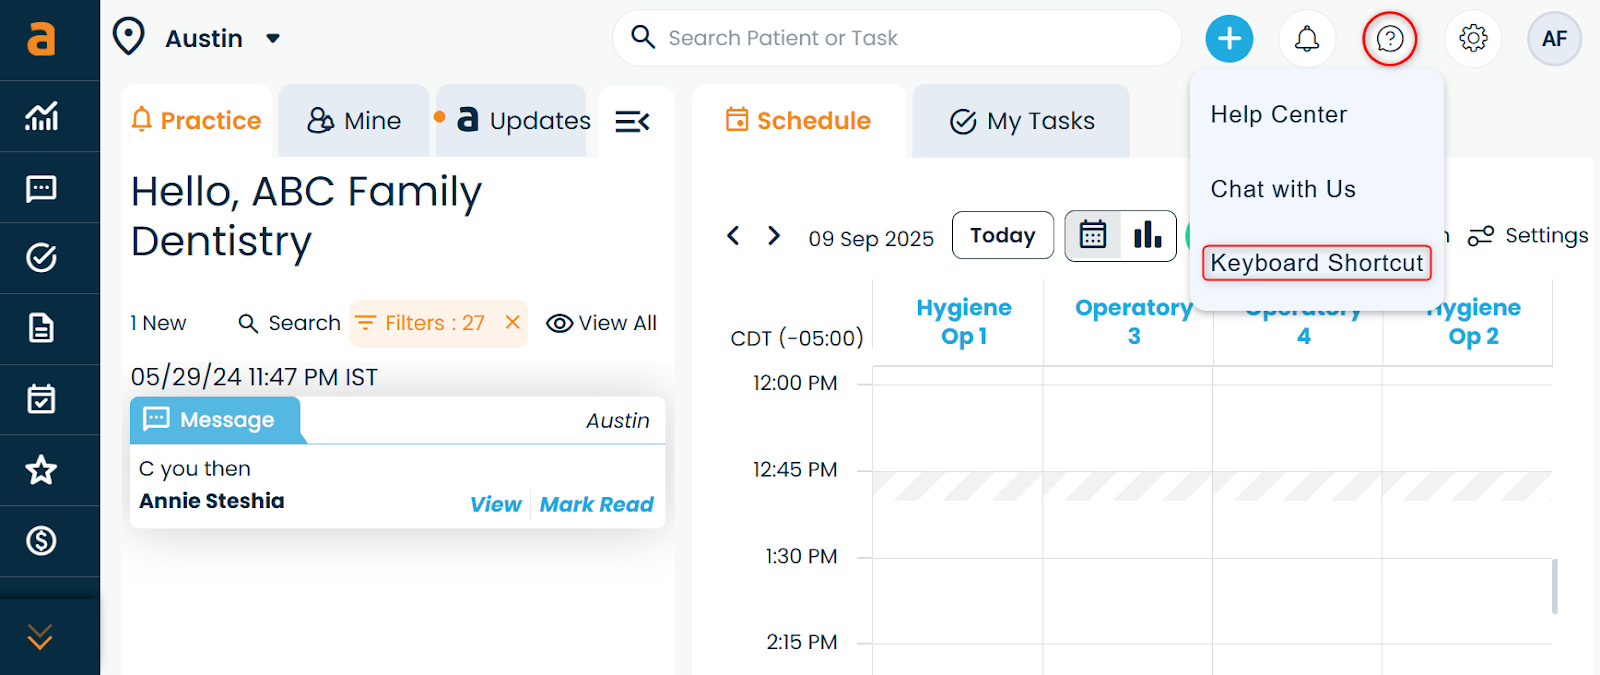Open the messages icon in left sidebar
This screenshot has height=675, width=1600.
pos(41,188)
